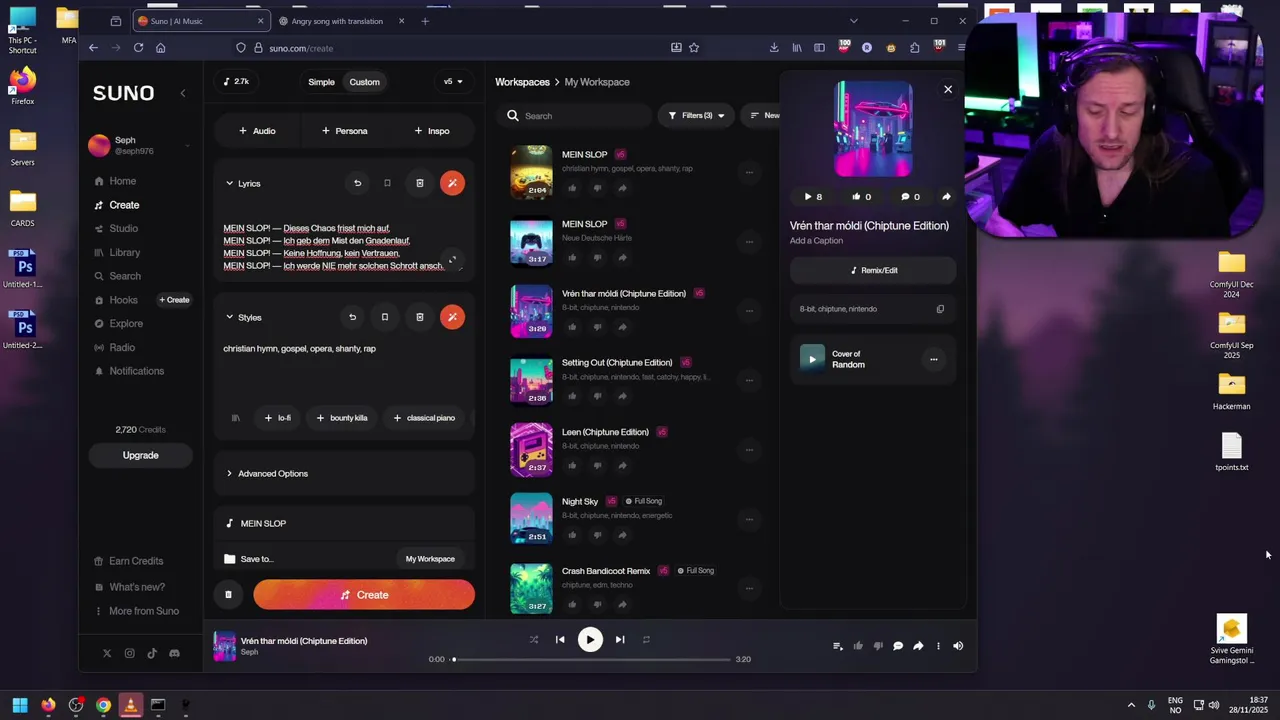Switch to the Angry song with translation tab
Screen dimensions: 1280x720
click(x=337, y=21)
